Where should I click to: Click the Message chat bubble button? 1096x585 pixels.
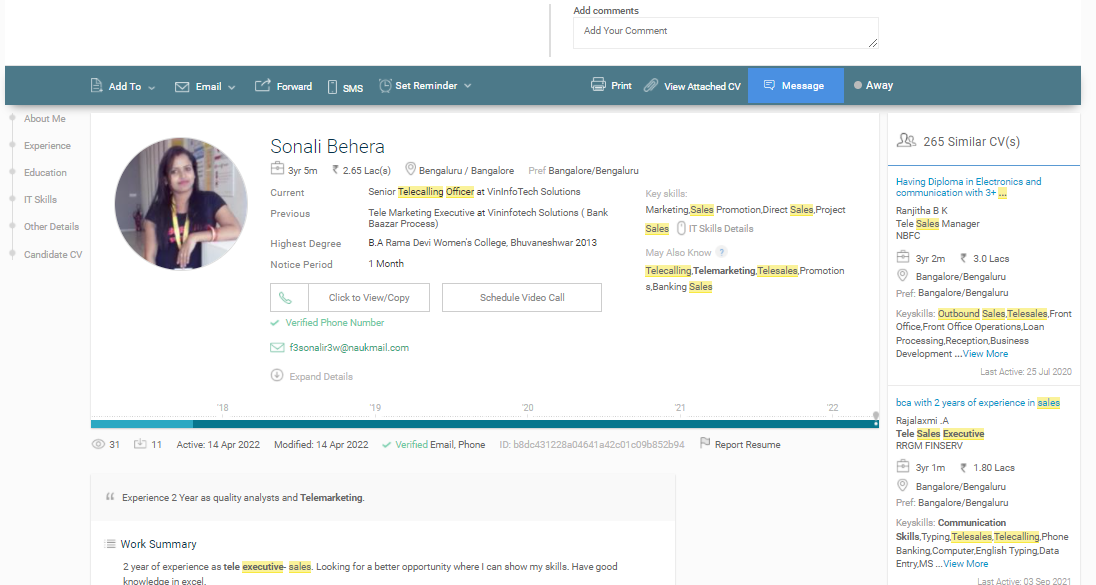coord(796,86)
